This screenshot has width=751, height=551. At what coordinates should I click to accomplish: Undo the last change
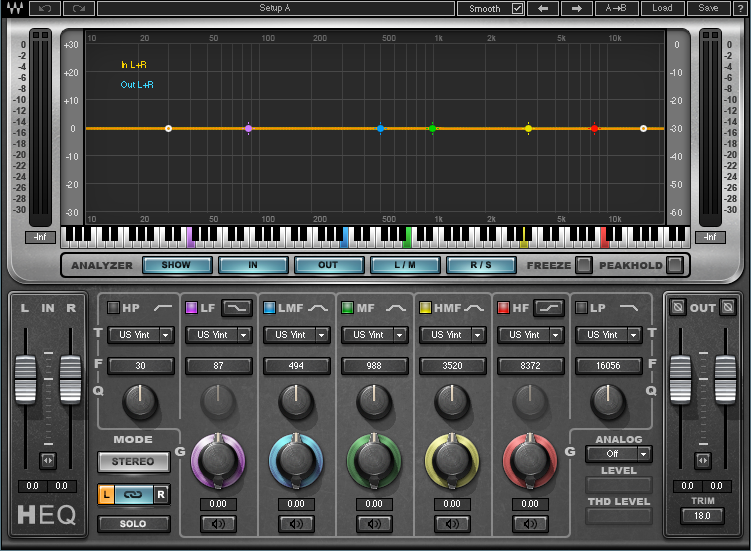[45, 8]
